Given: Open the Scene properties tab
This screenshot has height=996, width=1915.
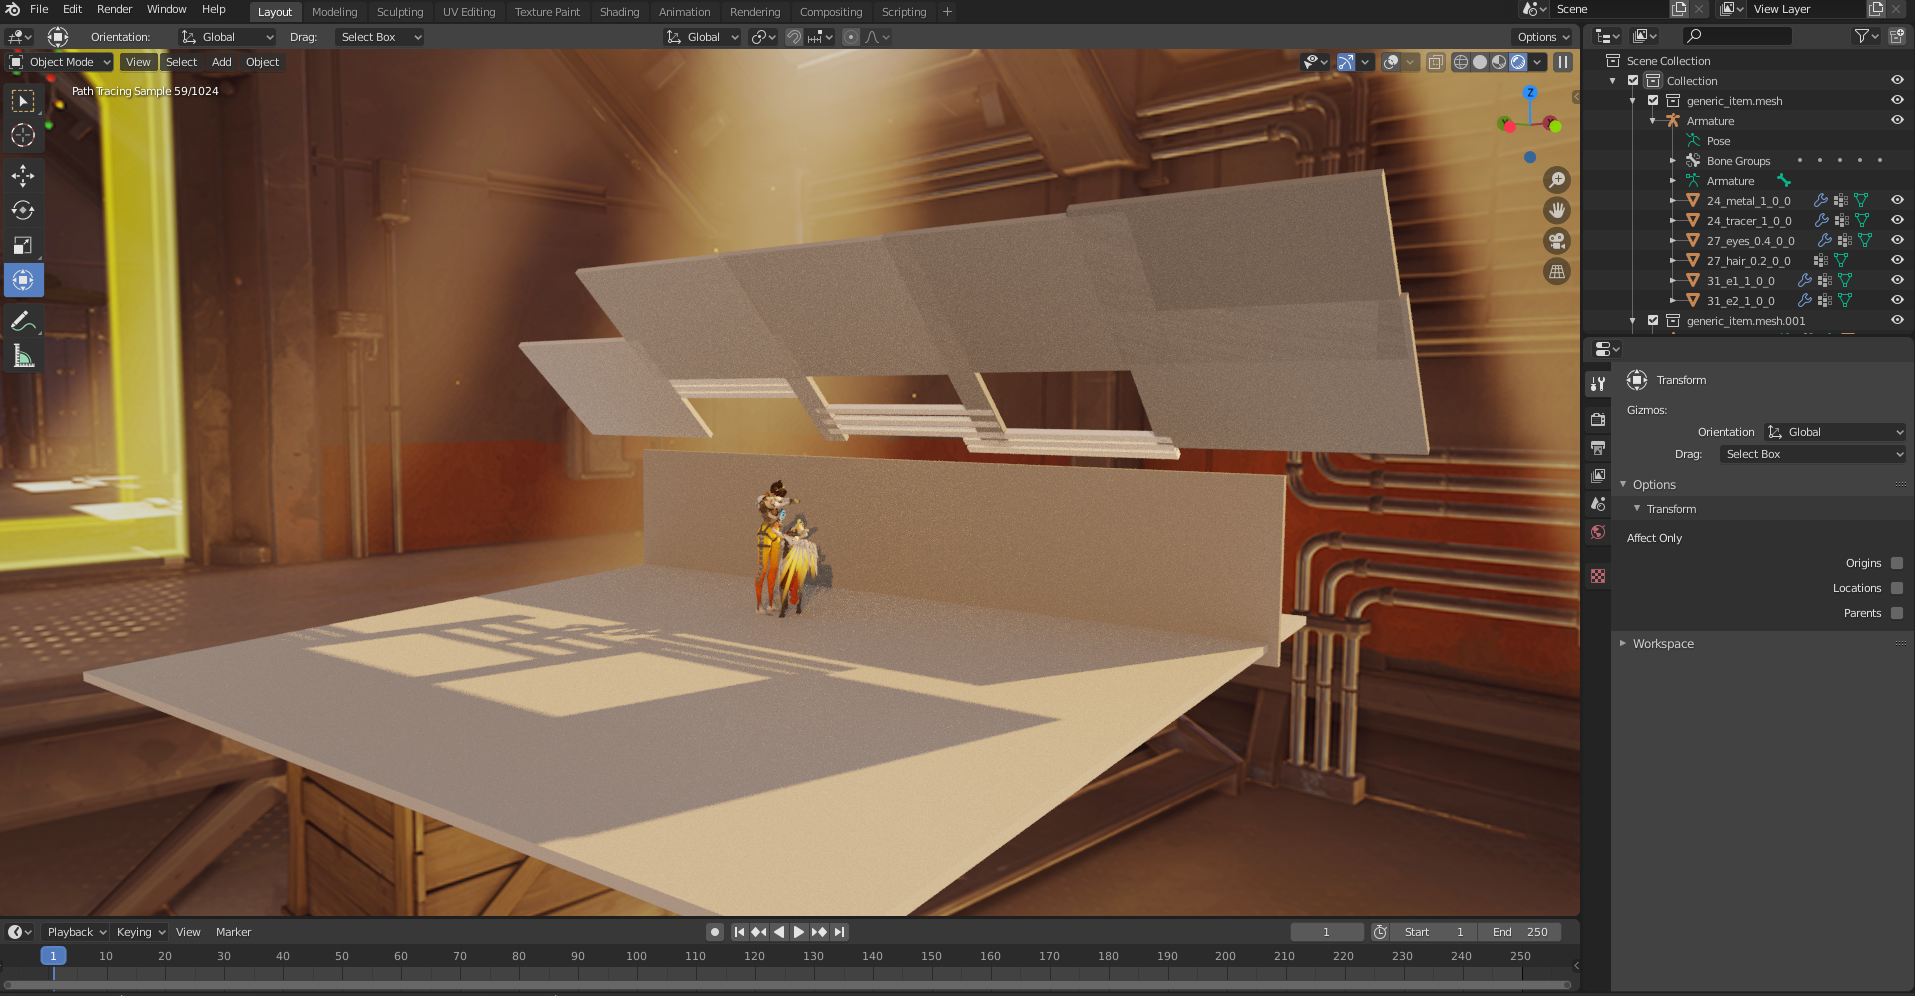Looking at the screenshot, I should 1598,504.
